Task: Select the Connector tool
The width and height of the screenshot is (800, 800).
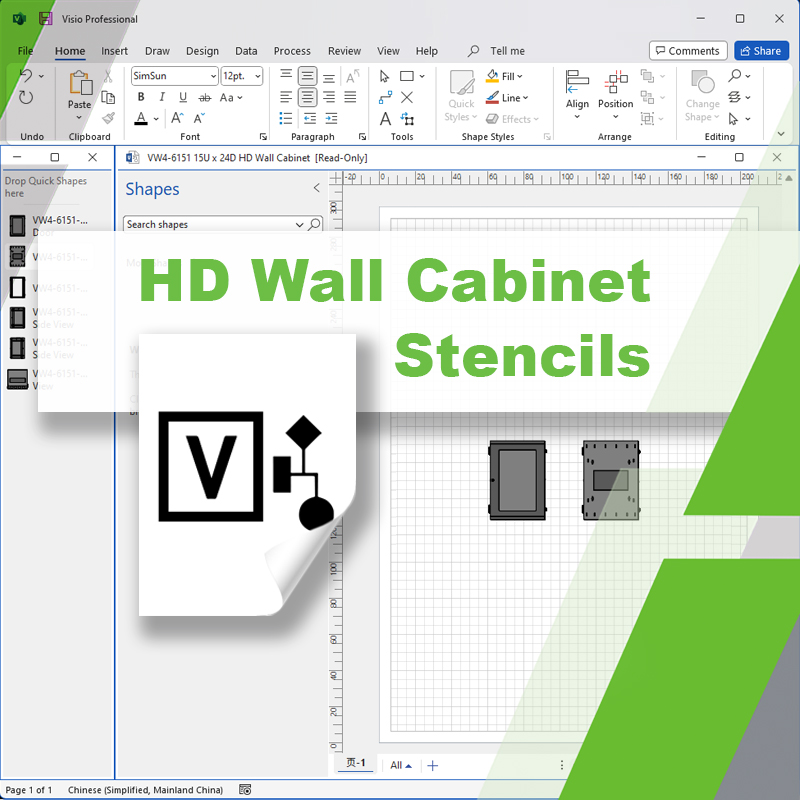Action: 384,97
